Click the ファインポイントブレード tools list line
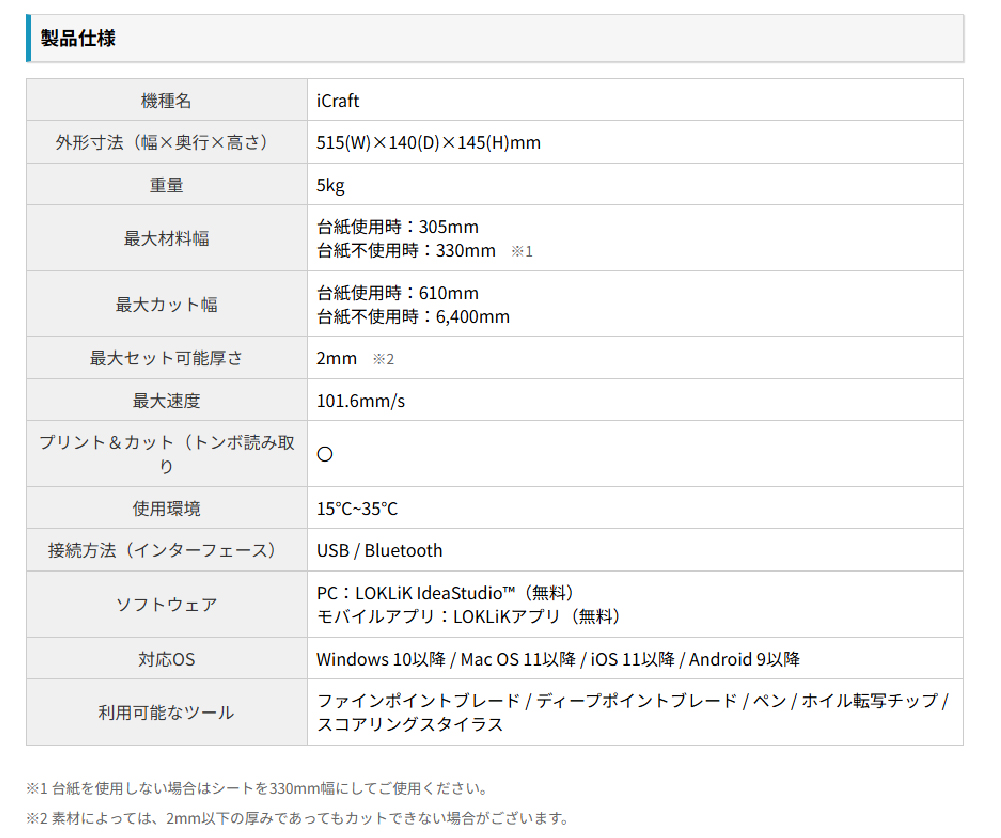 (x=633, y=701)
